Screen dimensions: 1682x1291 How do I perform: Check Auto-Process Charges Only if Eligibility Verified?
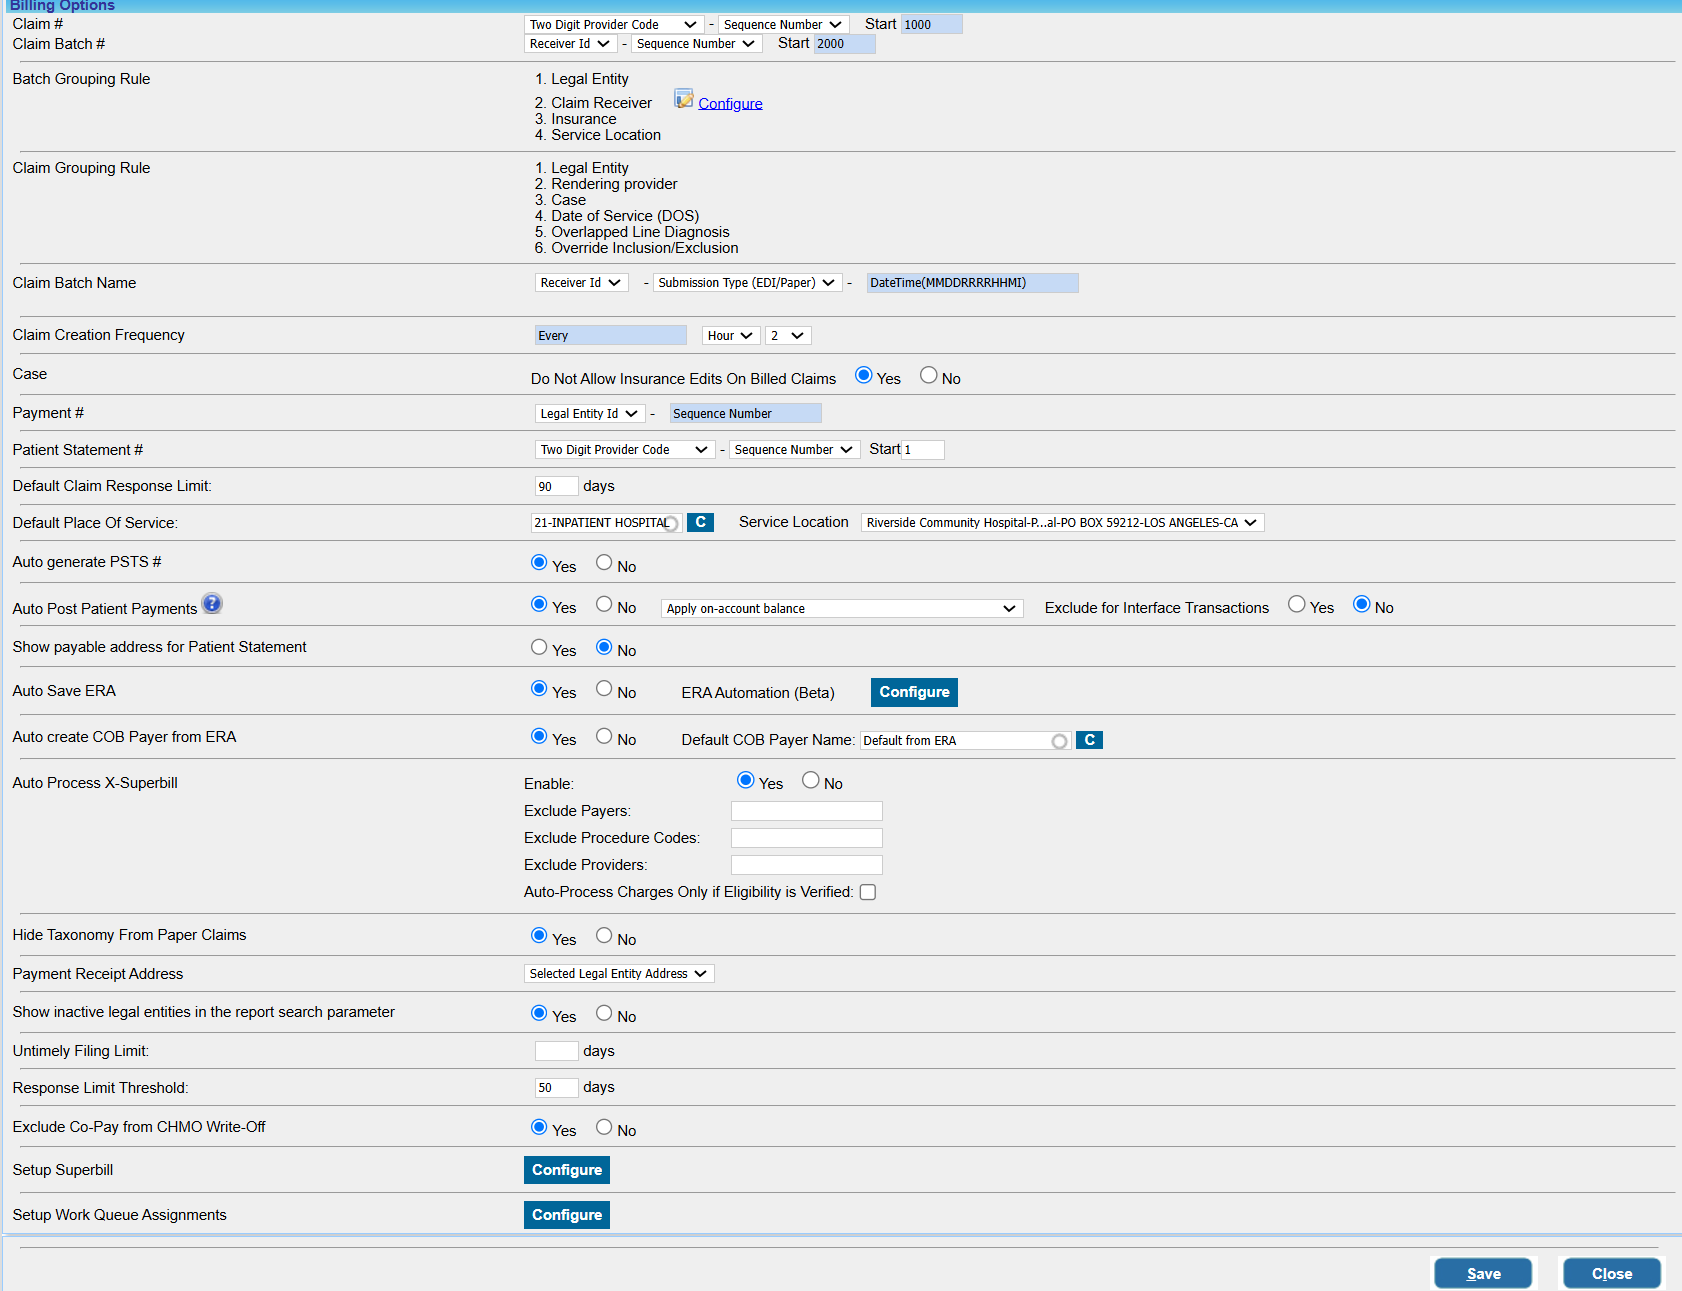868,892
